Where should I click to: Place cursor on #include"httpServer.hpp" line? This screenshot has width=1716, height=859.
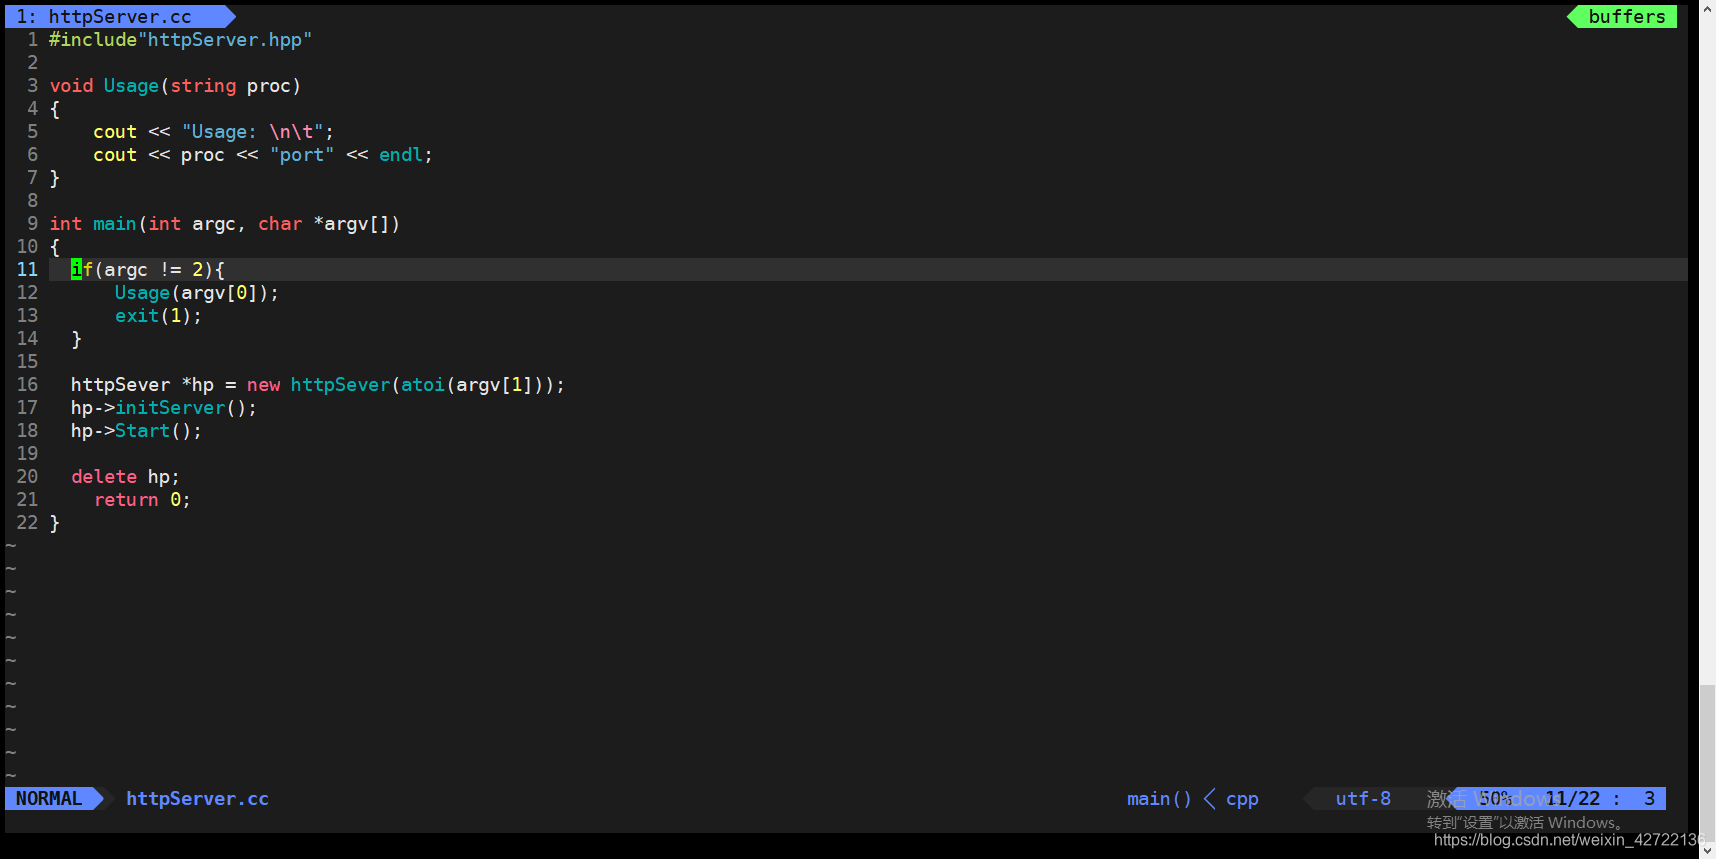point(180,40)
